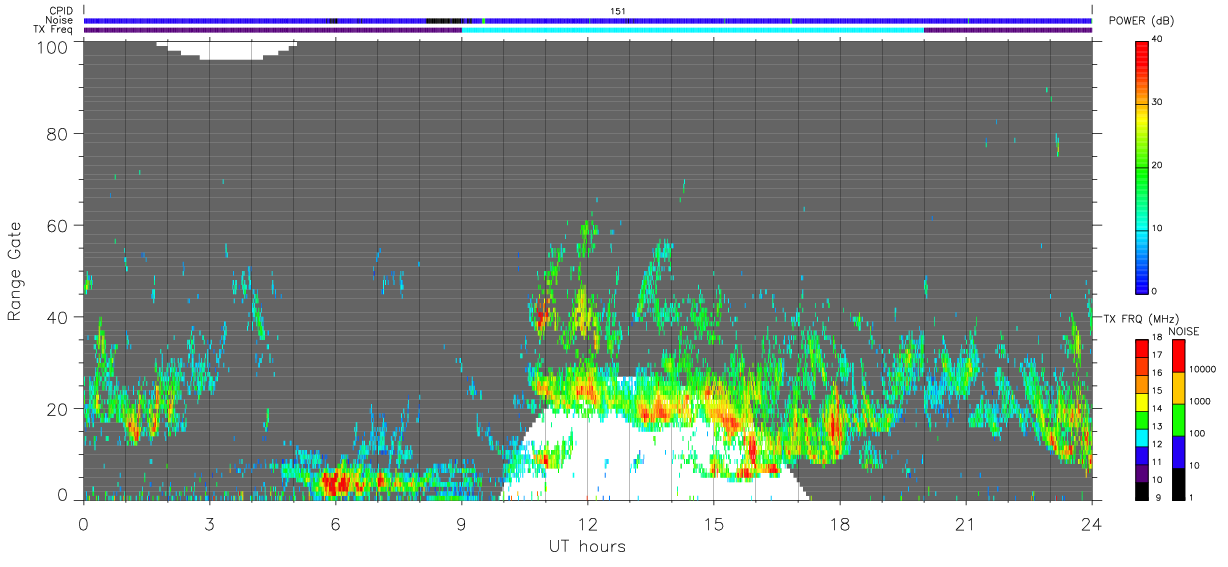Image resolution: width=1228 pixels, height=567 pixels.
Task: Click the POWER (dB) legend title
Action: (1141, 21)
